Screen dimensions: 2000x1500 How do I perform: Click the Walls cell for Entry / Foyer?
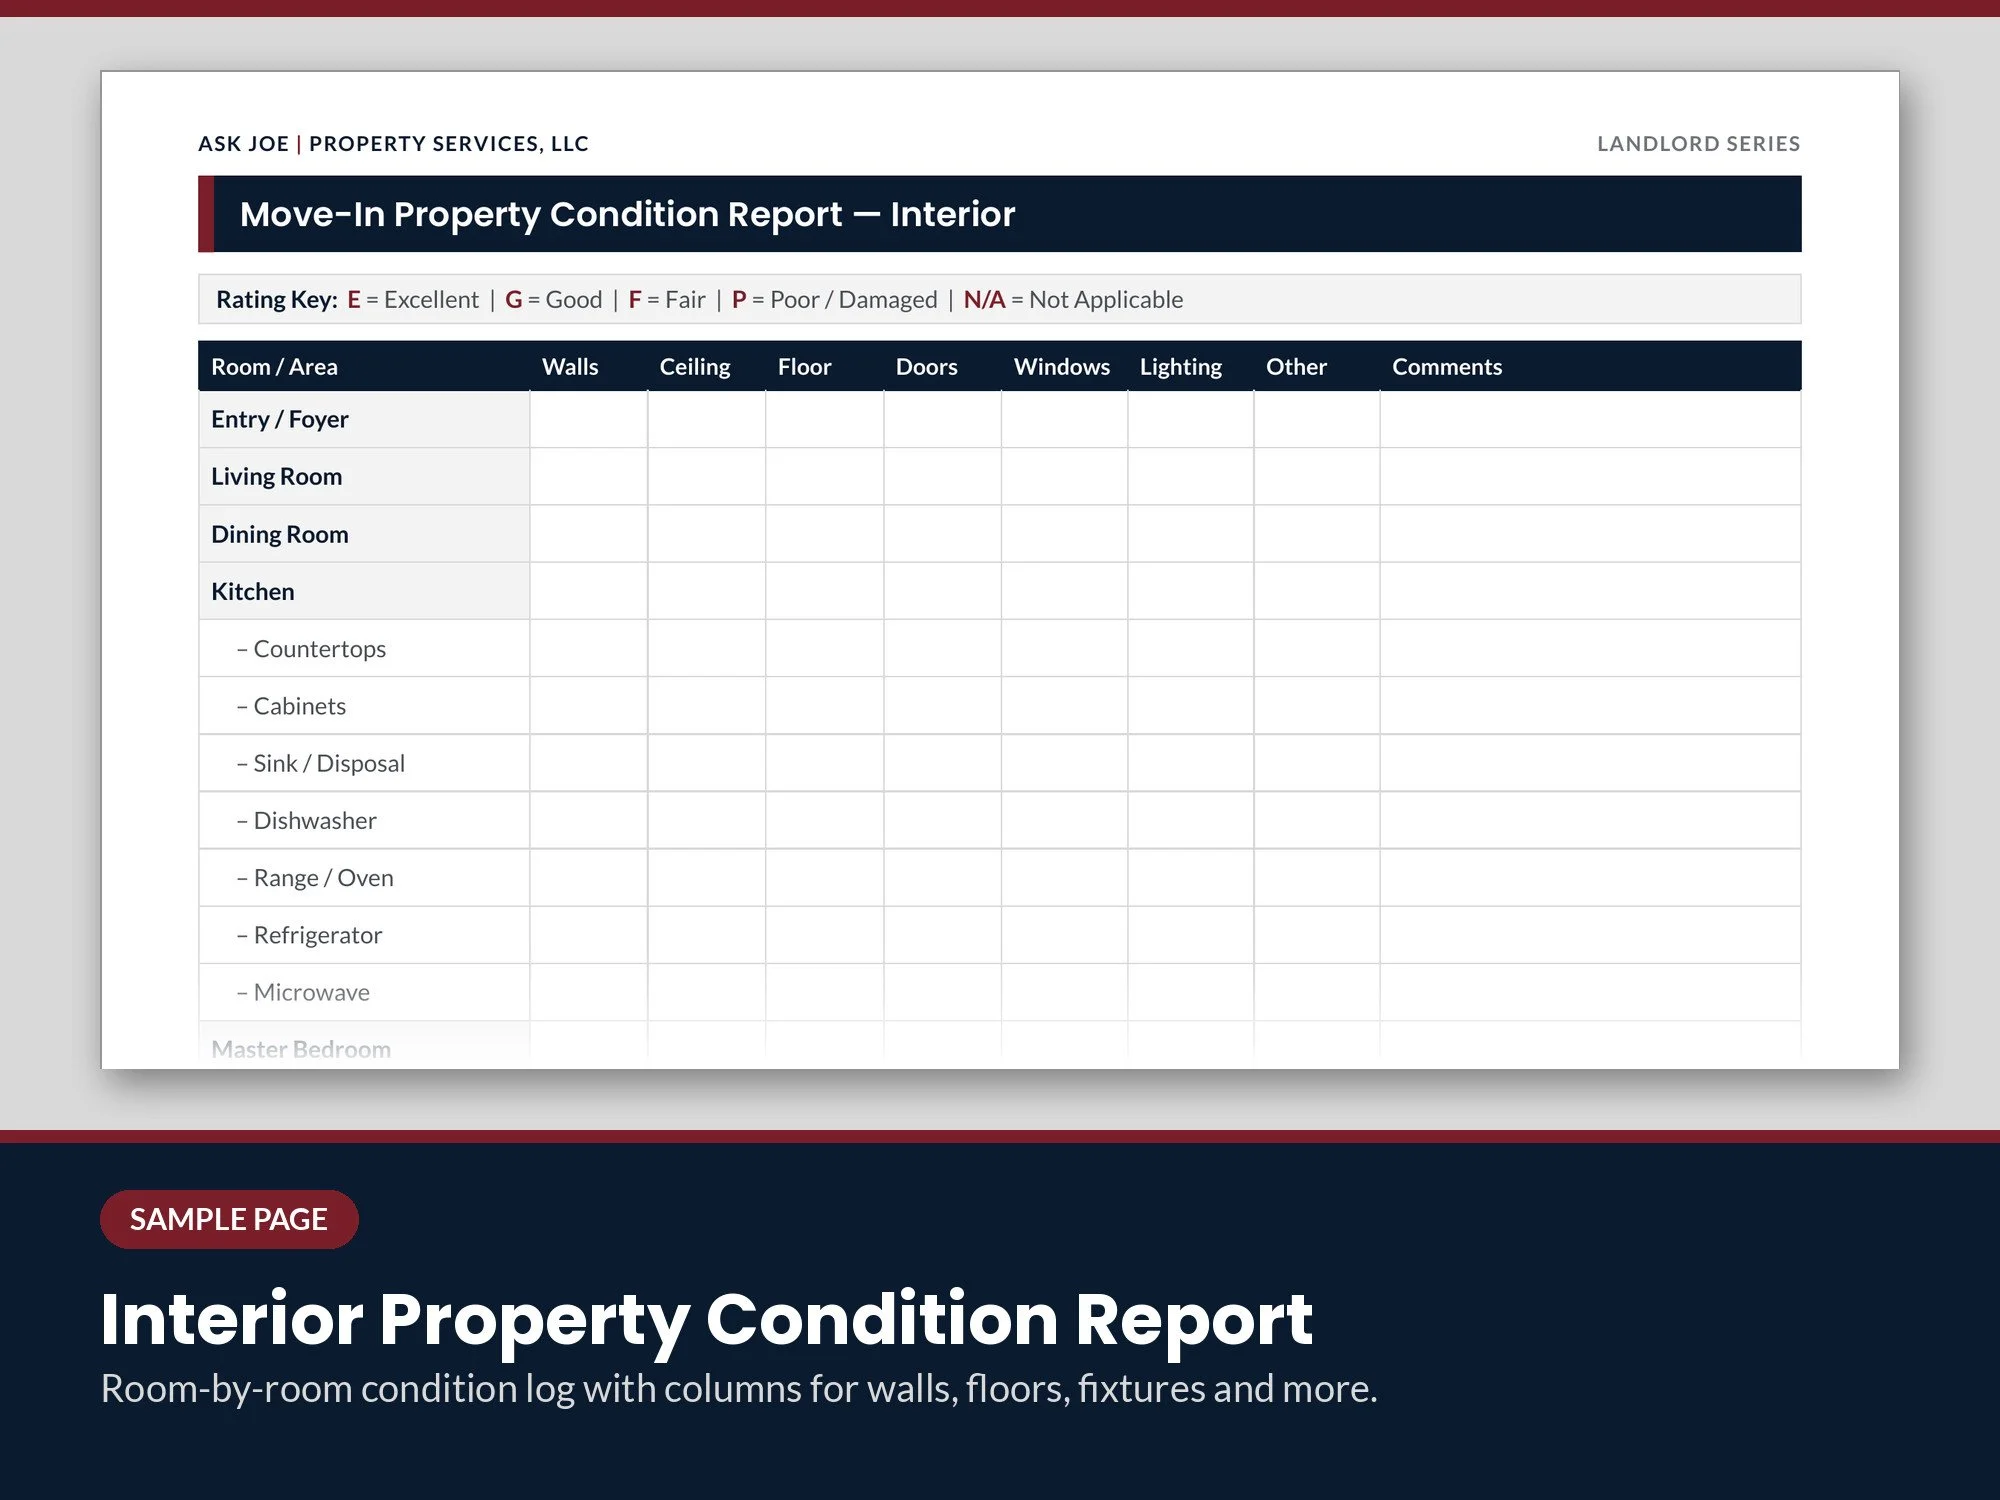coord(589,419)
